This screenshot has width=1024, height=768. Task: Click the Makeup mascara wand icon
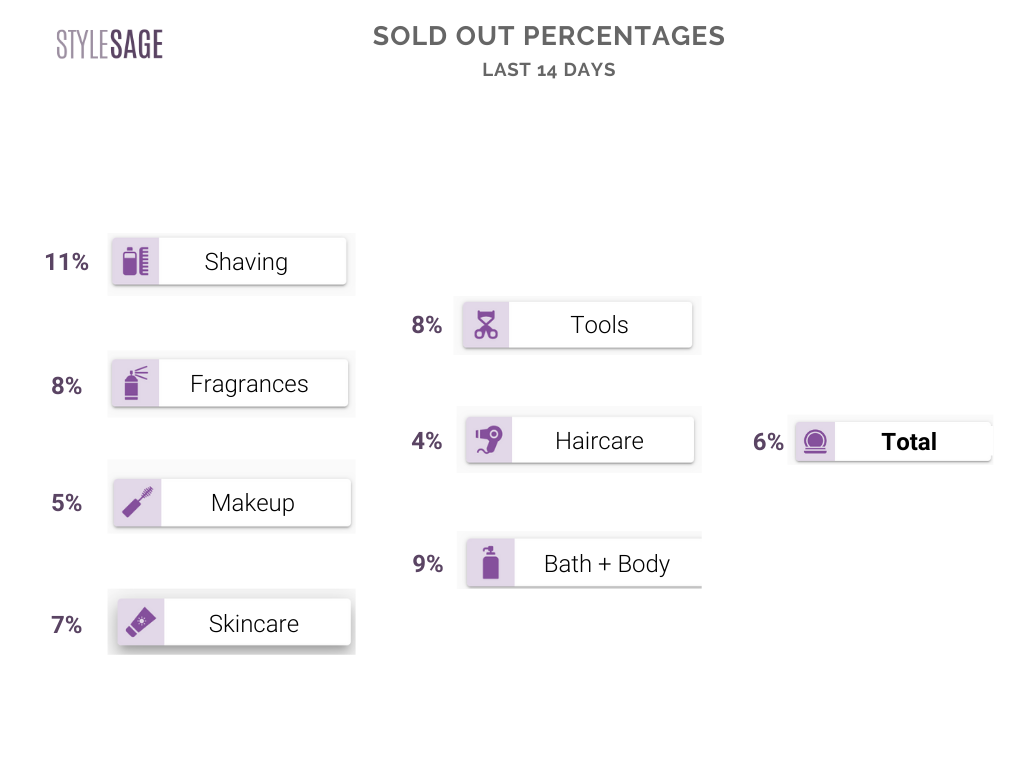click(138, 502)
